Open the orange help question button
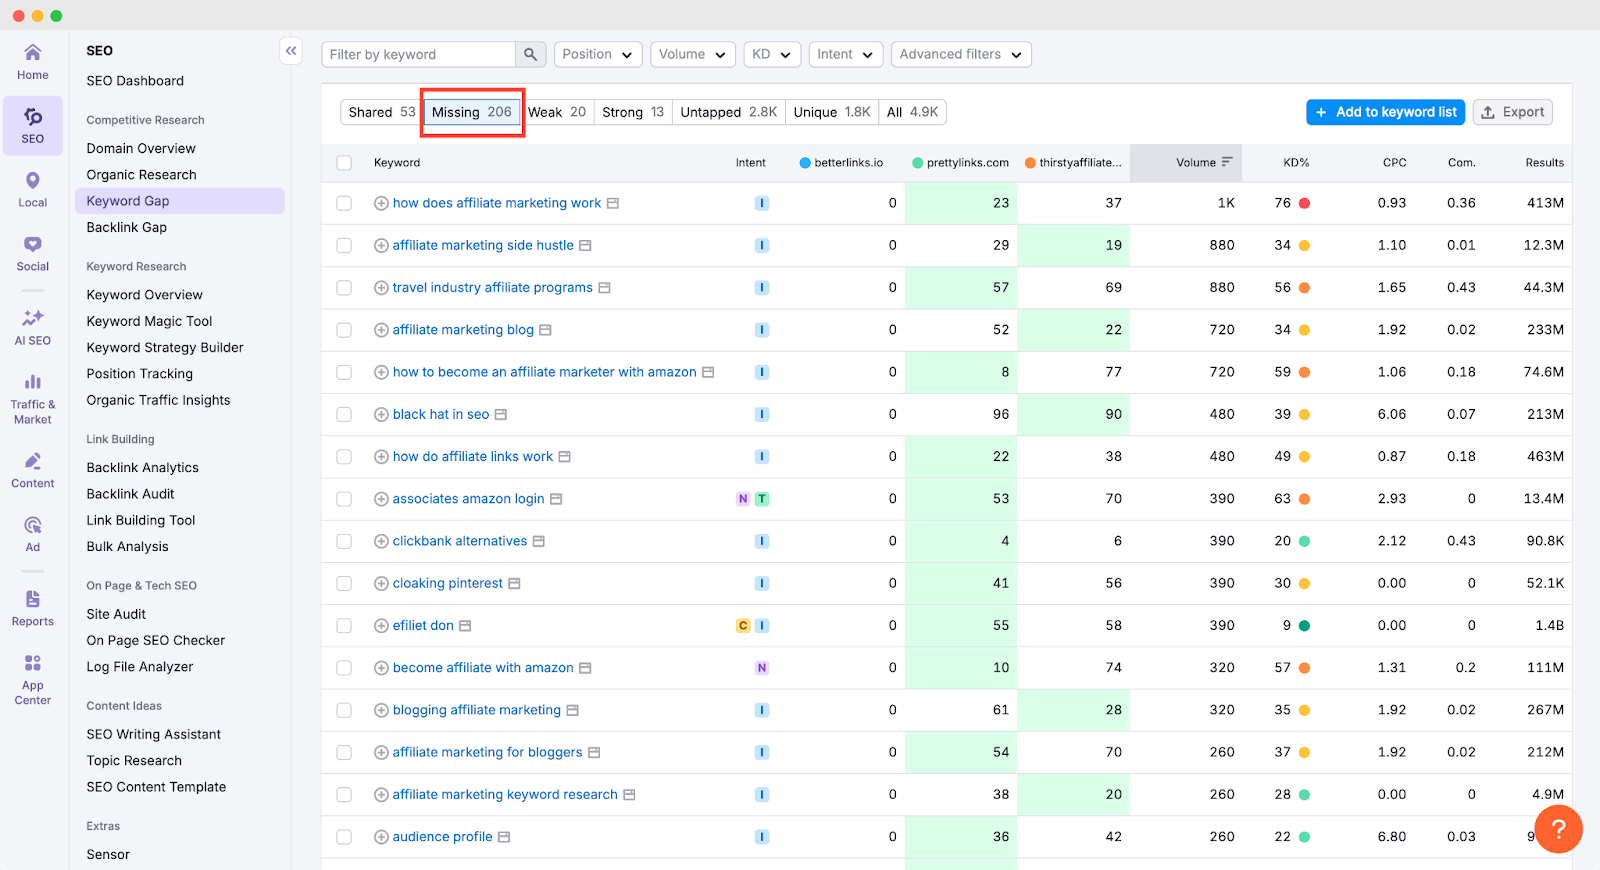 tap(1557, 829)
